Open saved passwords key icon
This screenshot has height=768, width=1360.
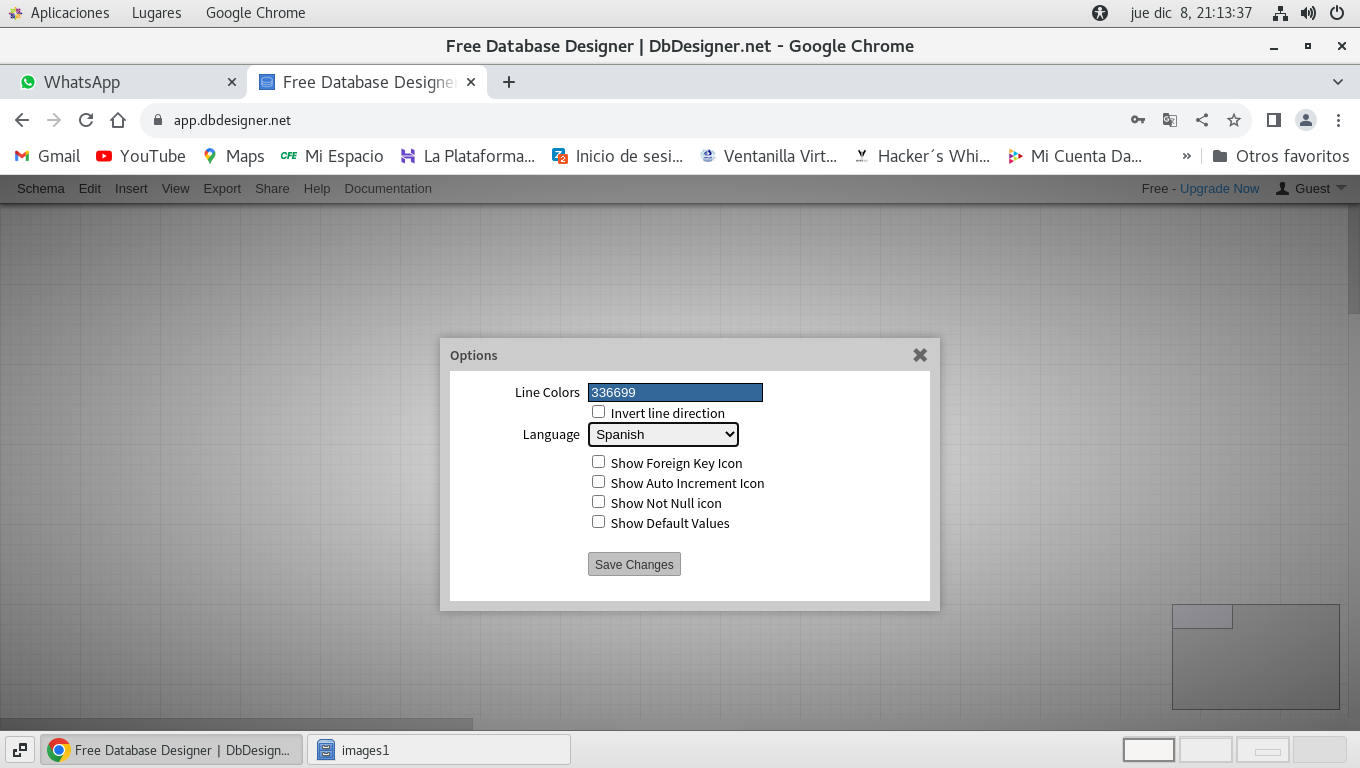point(1138,120)
